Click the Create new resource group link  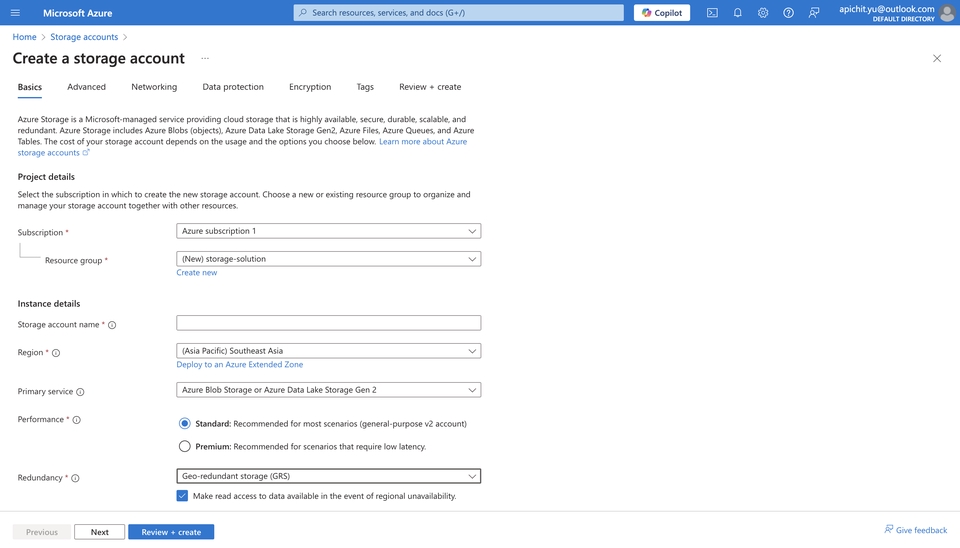pyautogui.click(x=197, y=272)
